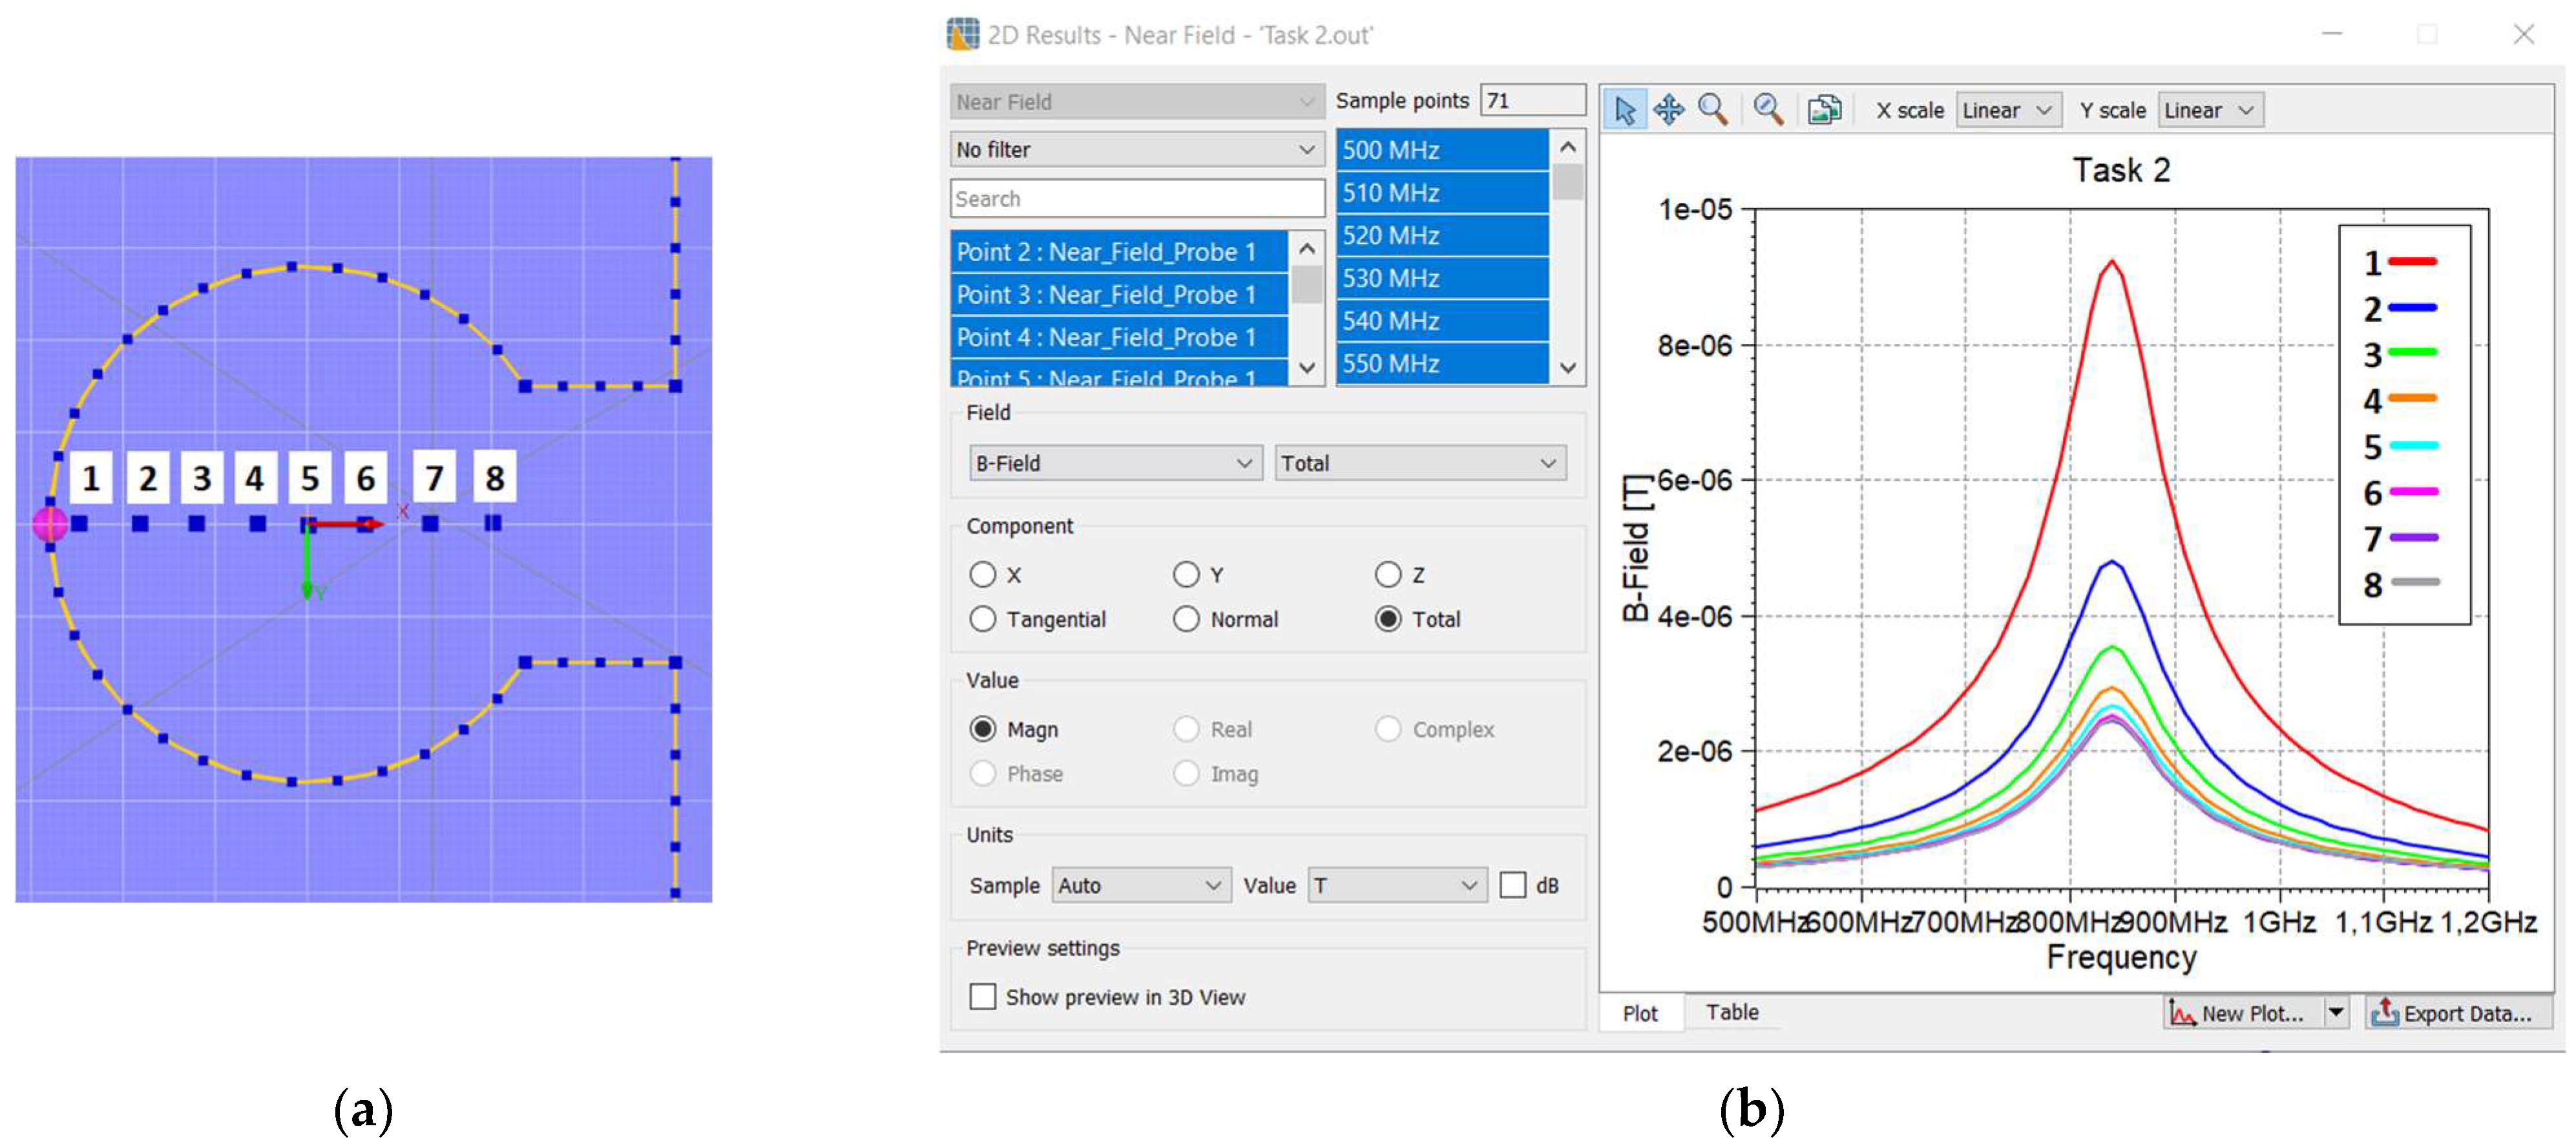Select the Y component radio button

(1186, 575)
